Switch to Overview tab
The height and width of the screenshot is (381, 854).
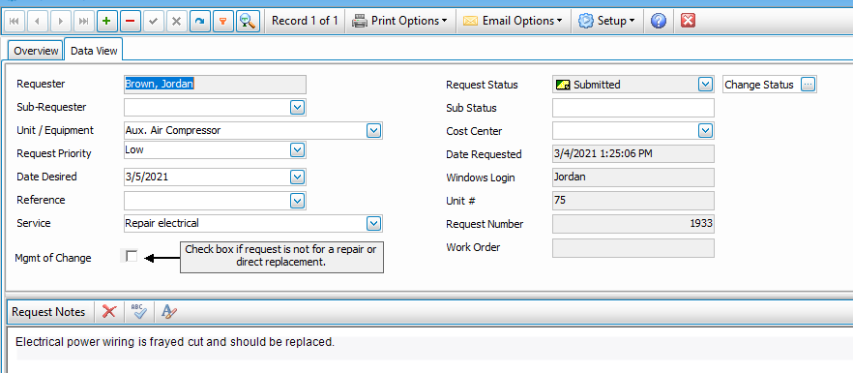[x=36, y=51]
